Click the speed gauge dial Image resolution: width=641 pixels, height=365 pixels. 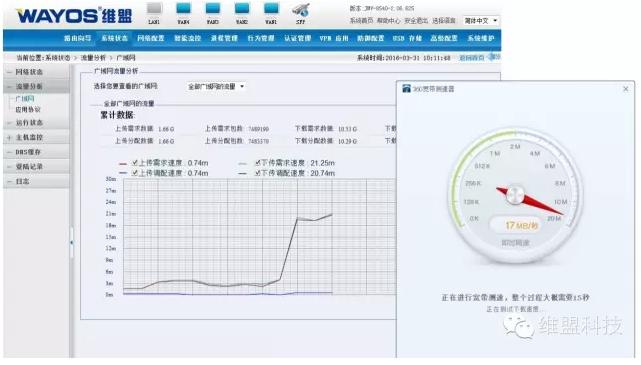point(515,195)
